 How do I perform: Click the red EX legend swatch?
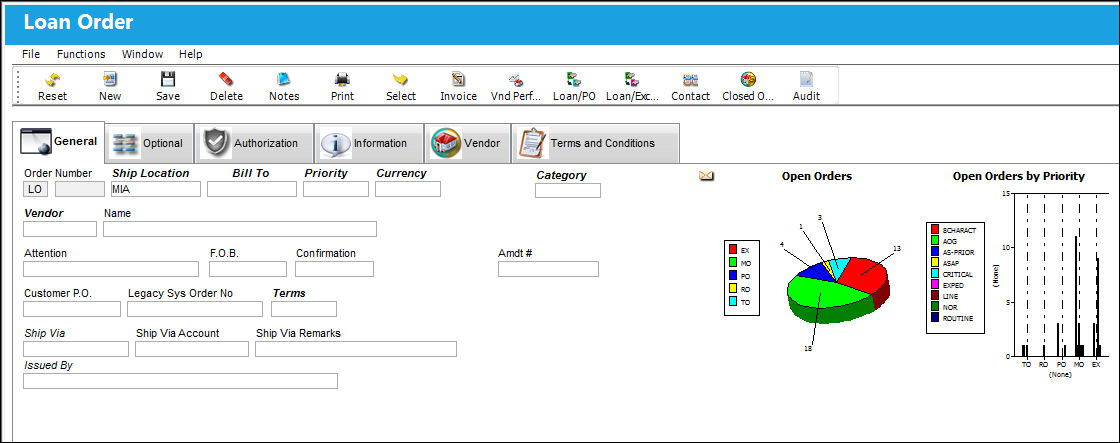click(x=732, y=250)
